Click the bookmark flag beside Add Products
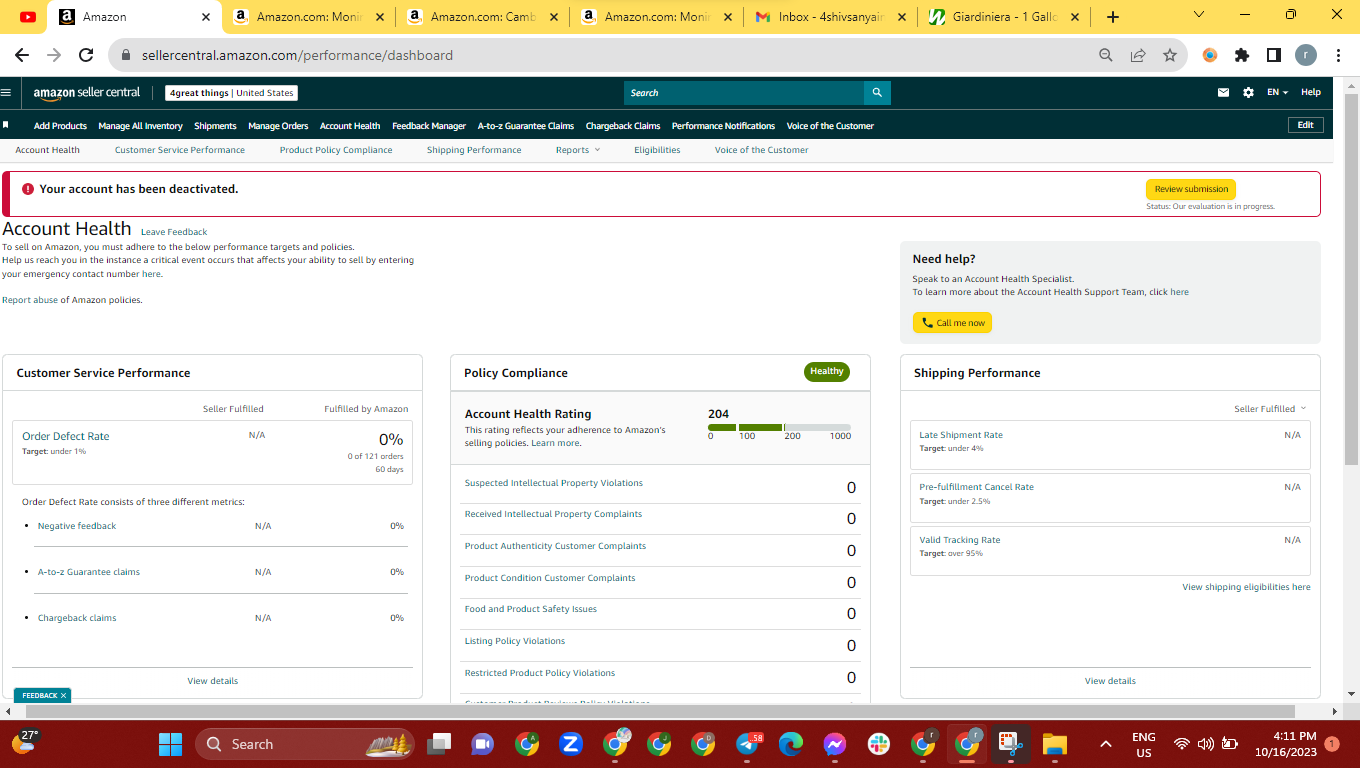Viewport: 1360px width, 768px height. 6,125
